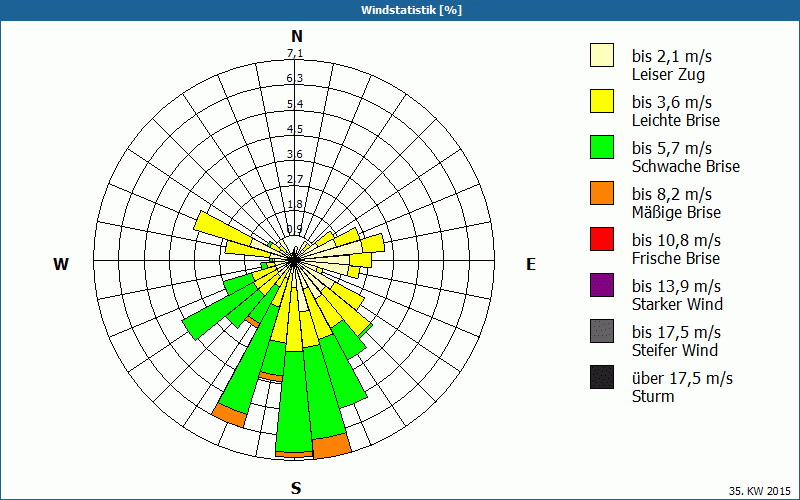Click the 'bis 8,2 m/s' legend text
The height and width of the screenshot is (500, 800).
click(671, 194)
